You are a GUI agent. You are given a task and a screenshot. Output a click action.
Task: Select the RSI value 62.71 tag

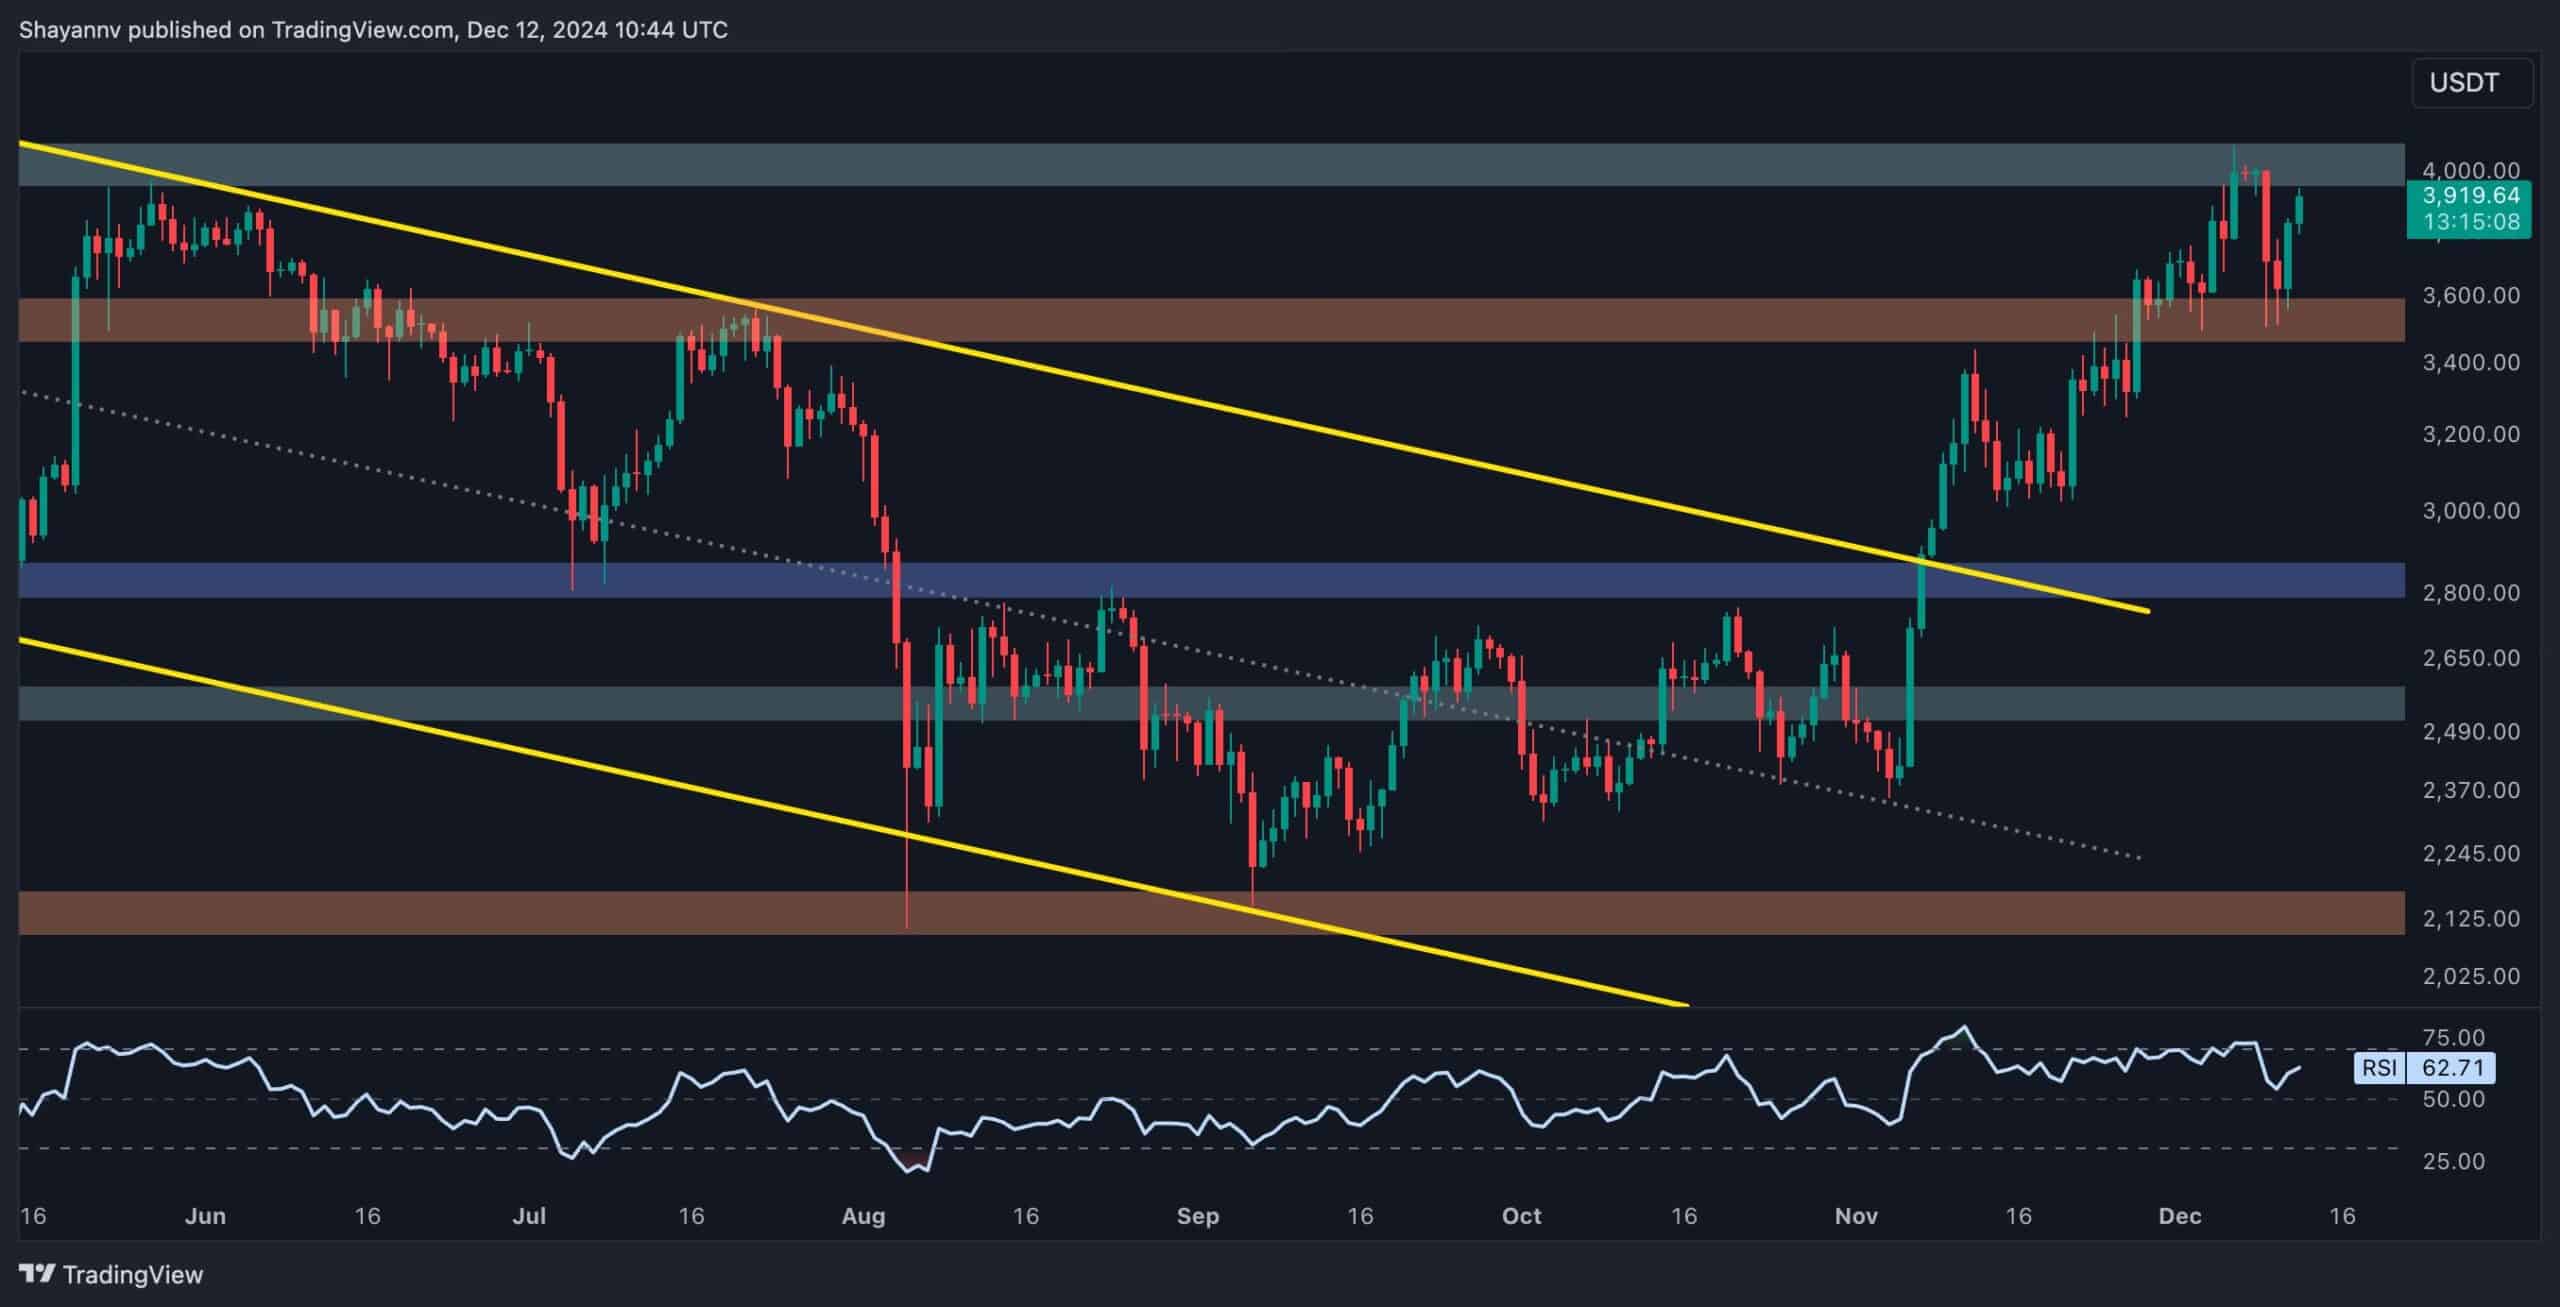(2453, 1068)
